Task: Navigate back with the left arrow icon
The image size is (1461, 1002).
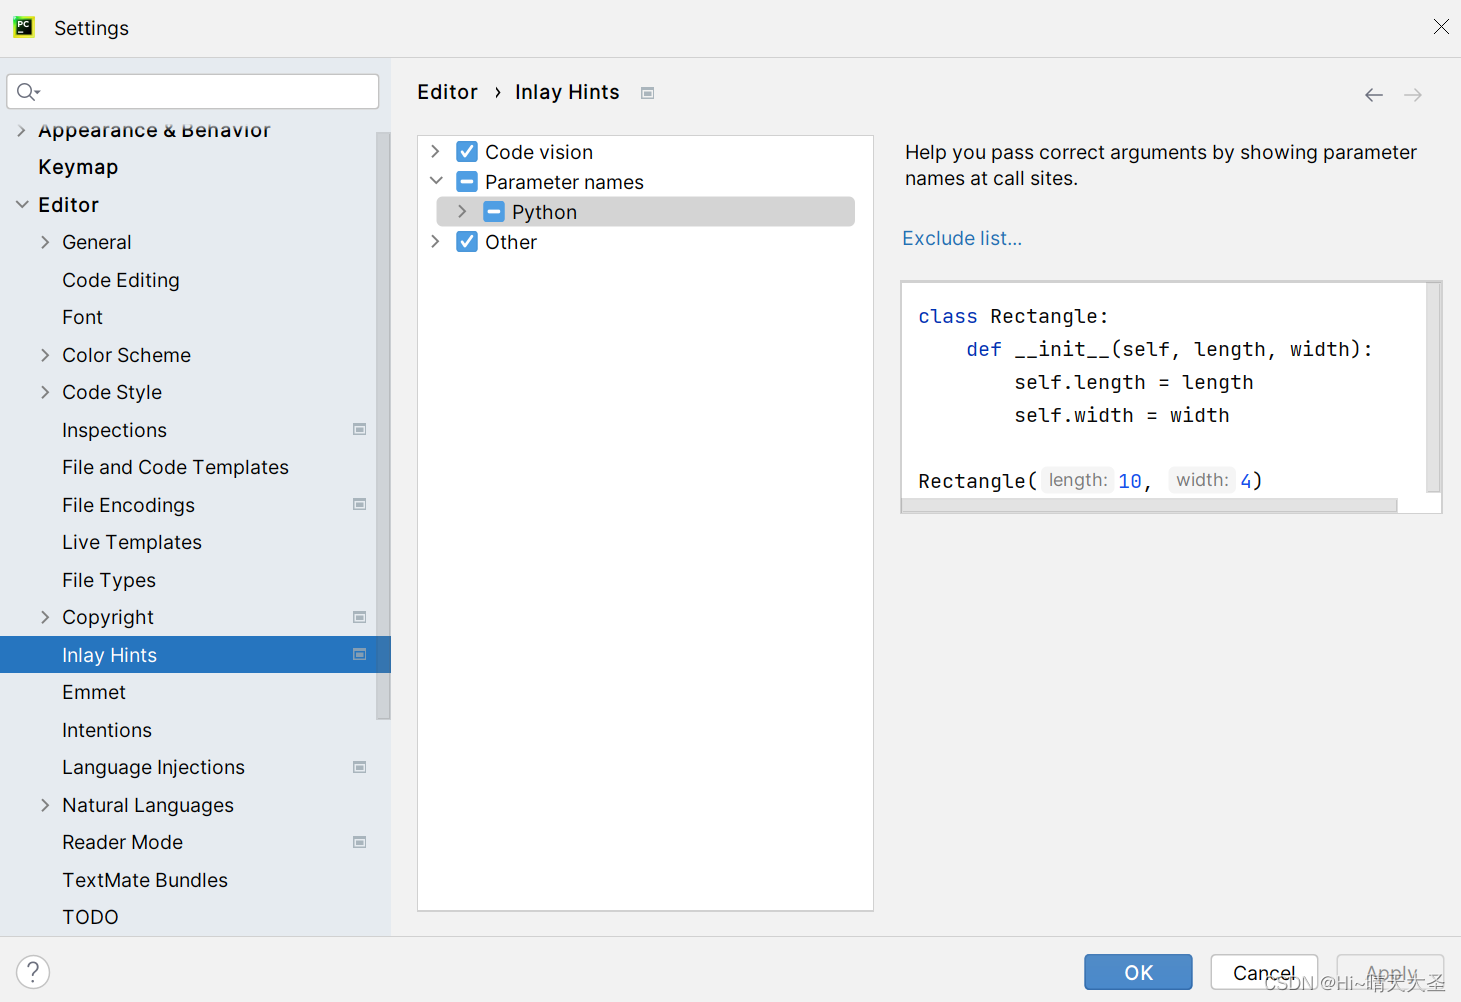Action: [x=1374, y=95]
